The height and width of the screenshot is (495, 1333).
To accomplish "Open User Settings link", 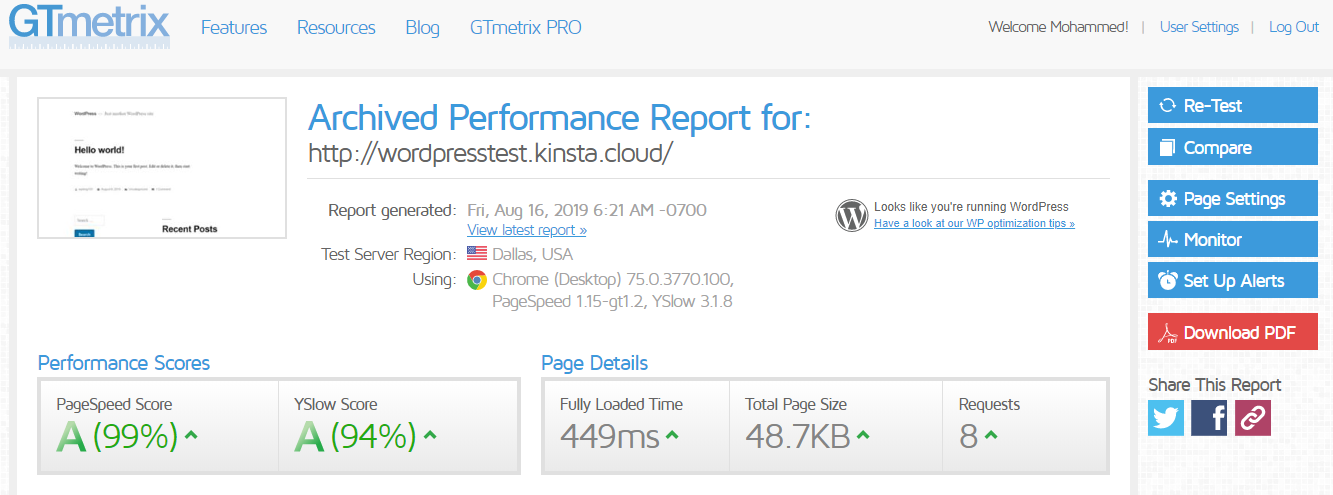I will (1199, 27).
